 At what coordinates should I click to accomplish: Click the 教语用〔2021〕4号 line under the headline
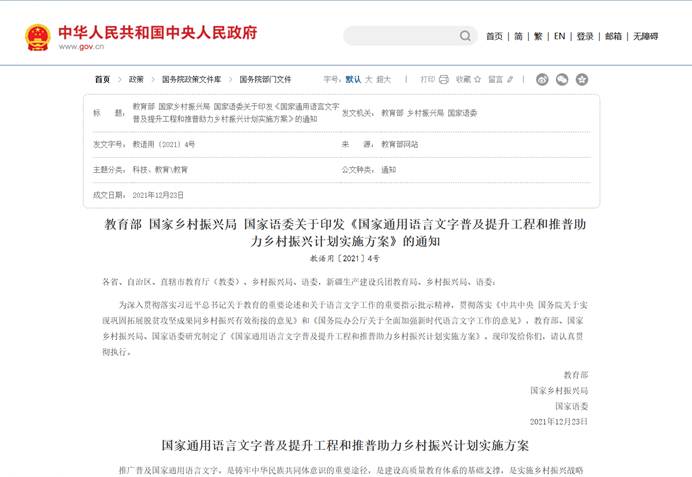tap(345, 259)
